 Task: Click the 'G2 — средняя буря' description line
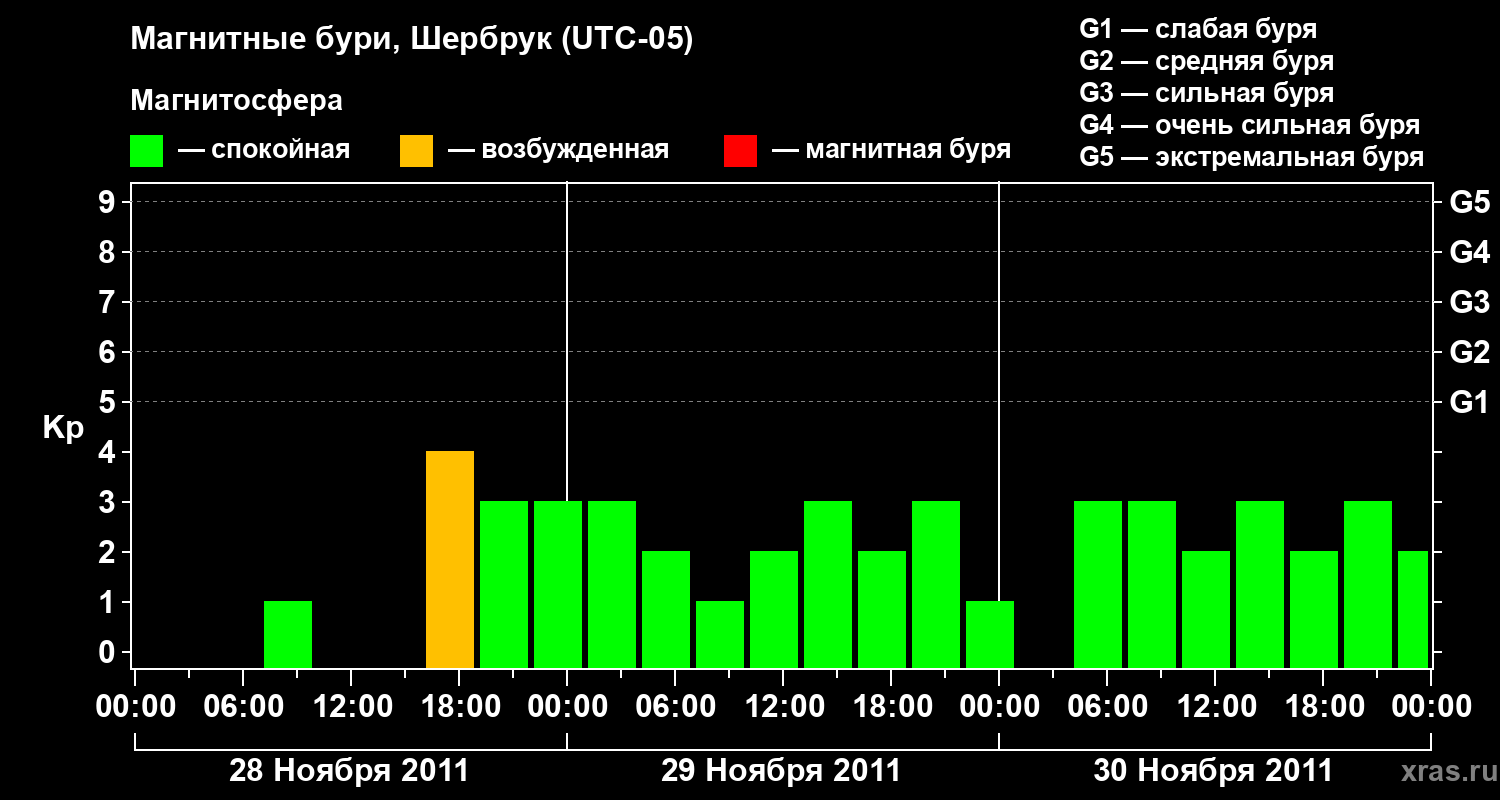(x=1206, y=61)
